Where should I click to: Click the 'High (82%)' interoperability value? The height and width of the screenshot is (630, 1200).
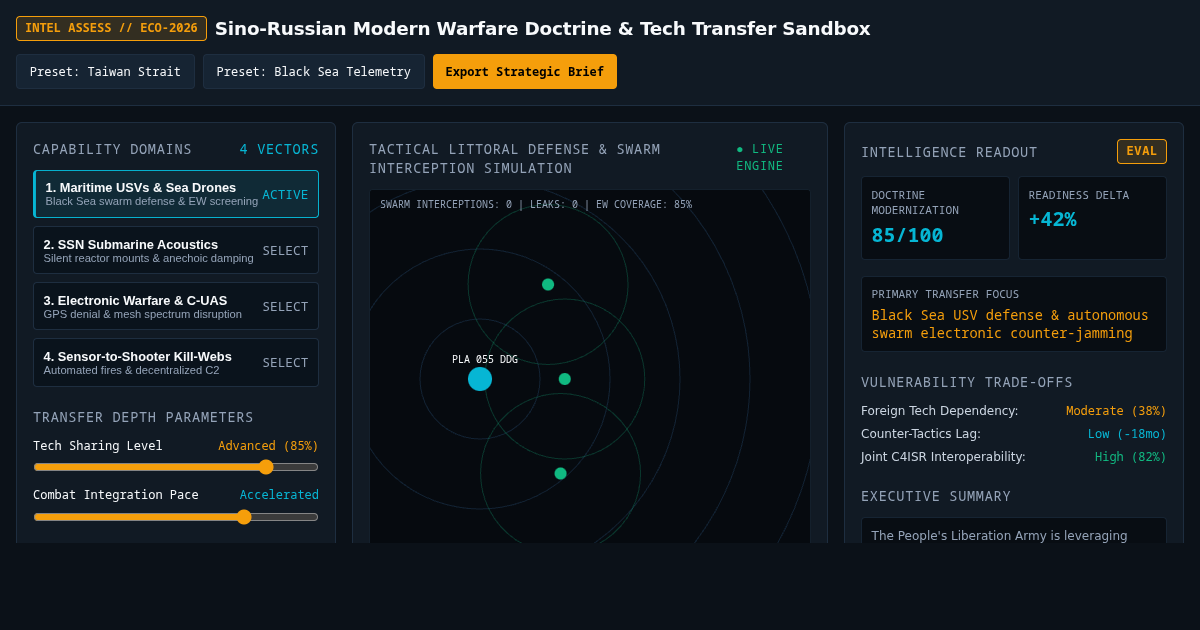[x=1131, y=457]
